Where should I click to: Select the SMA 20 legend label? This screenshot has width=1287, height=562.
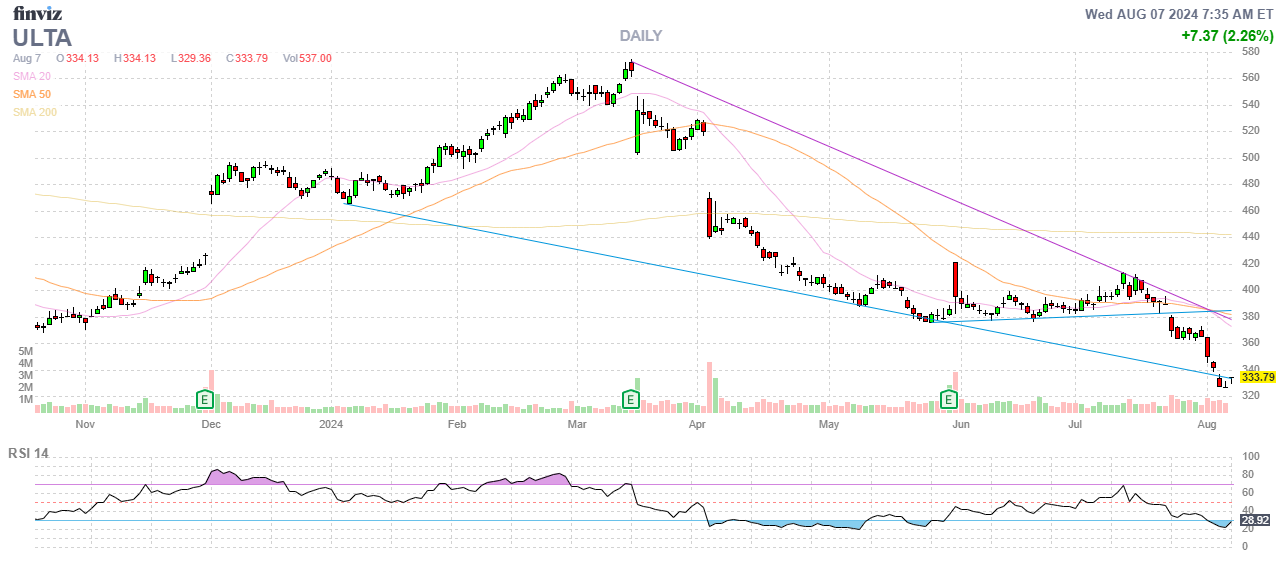click(31, 76)
